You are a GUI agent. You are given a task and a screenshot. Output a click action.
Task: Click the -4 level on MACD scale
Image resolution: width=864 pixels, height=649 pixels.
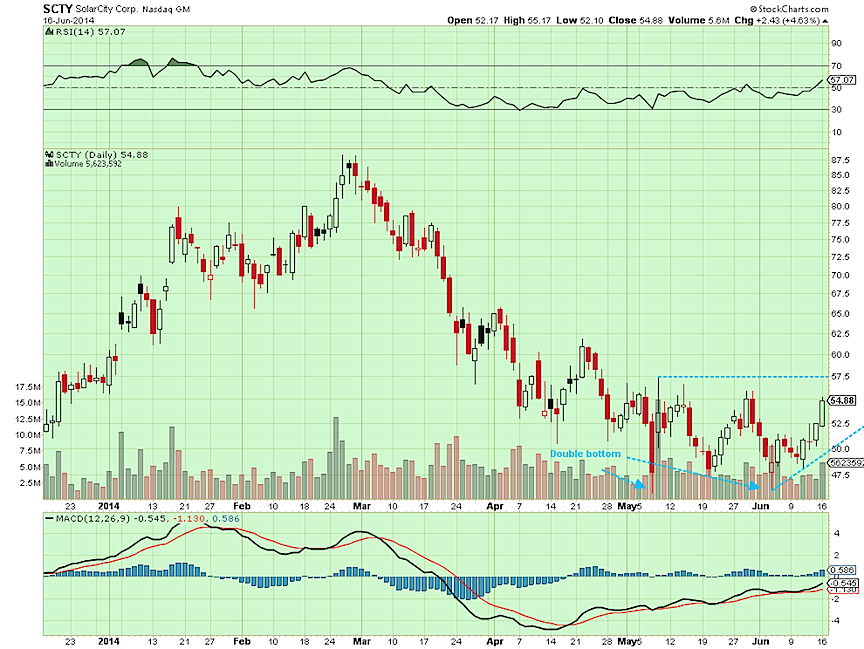(x=835, y=620)
